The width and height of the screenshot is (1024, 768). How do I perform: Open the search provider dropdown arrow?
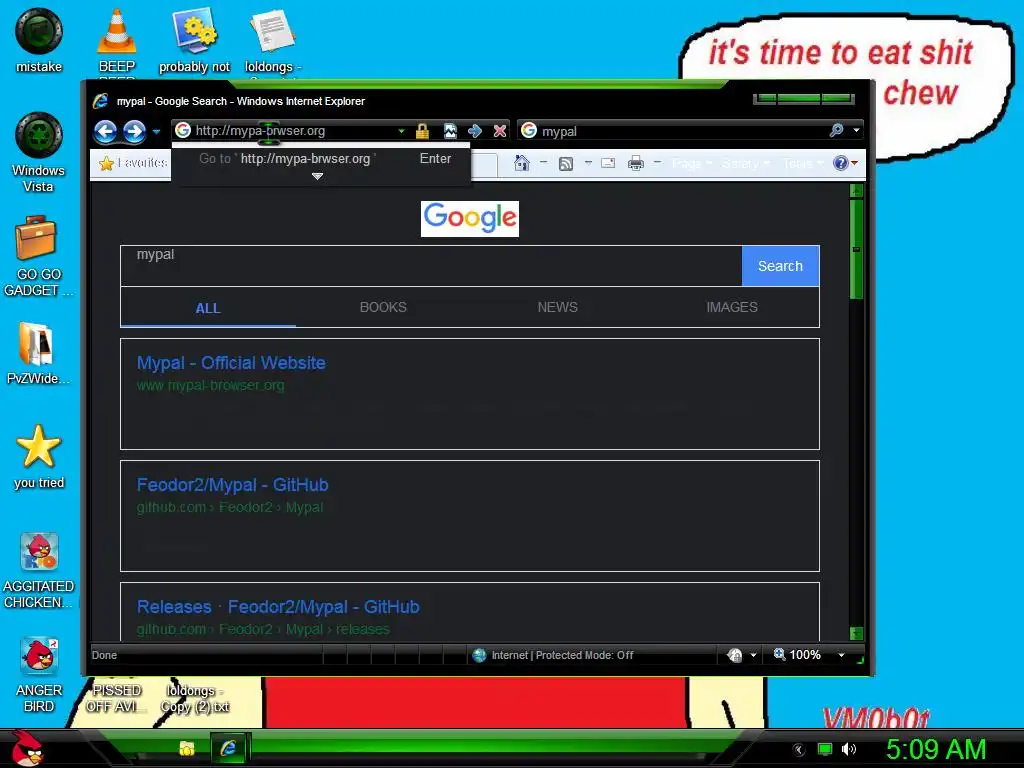click(x=856, y=131)
